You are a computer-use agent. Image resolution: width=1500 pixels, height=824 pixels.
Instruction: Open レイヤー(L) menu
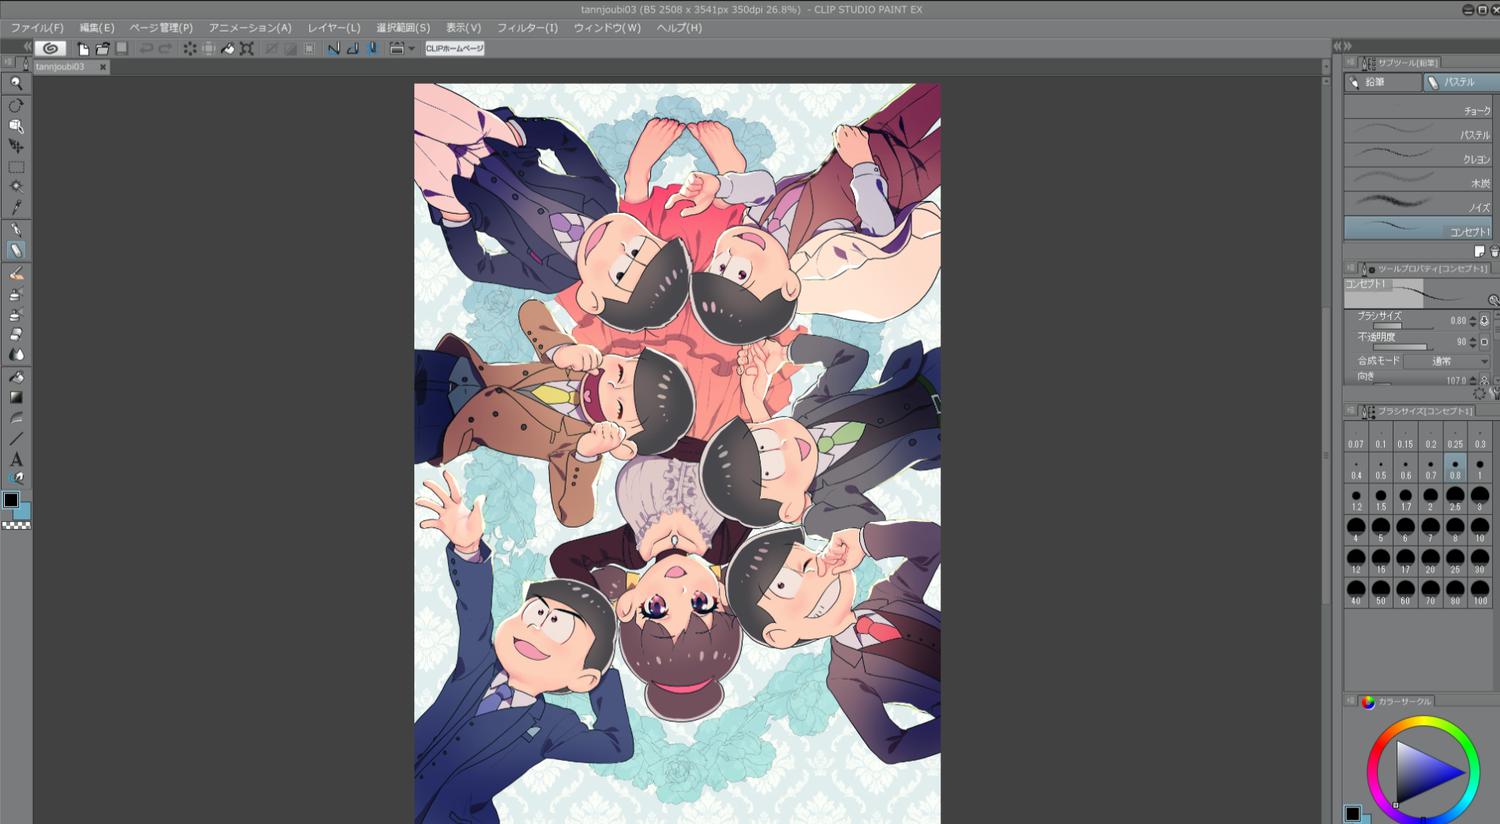(334, 28)
